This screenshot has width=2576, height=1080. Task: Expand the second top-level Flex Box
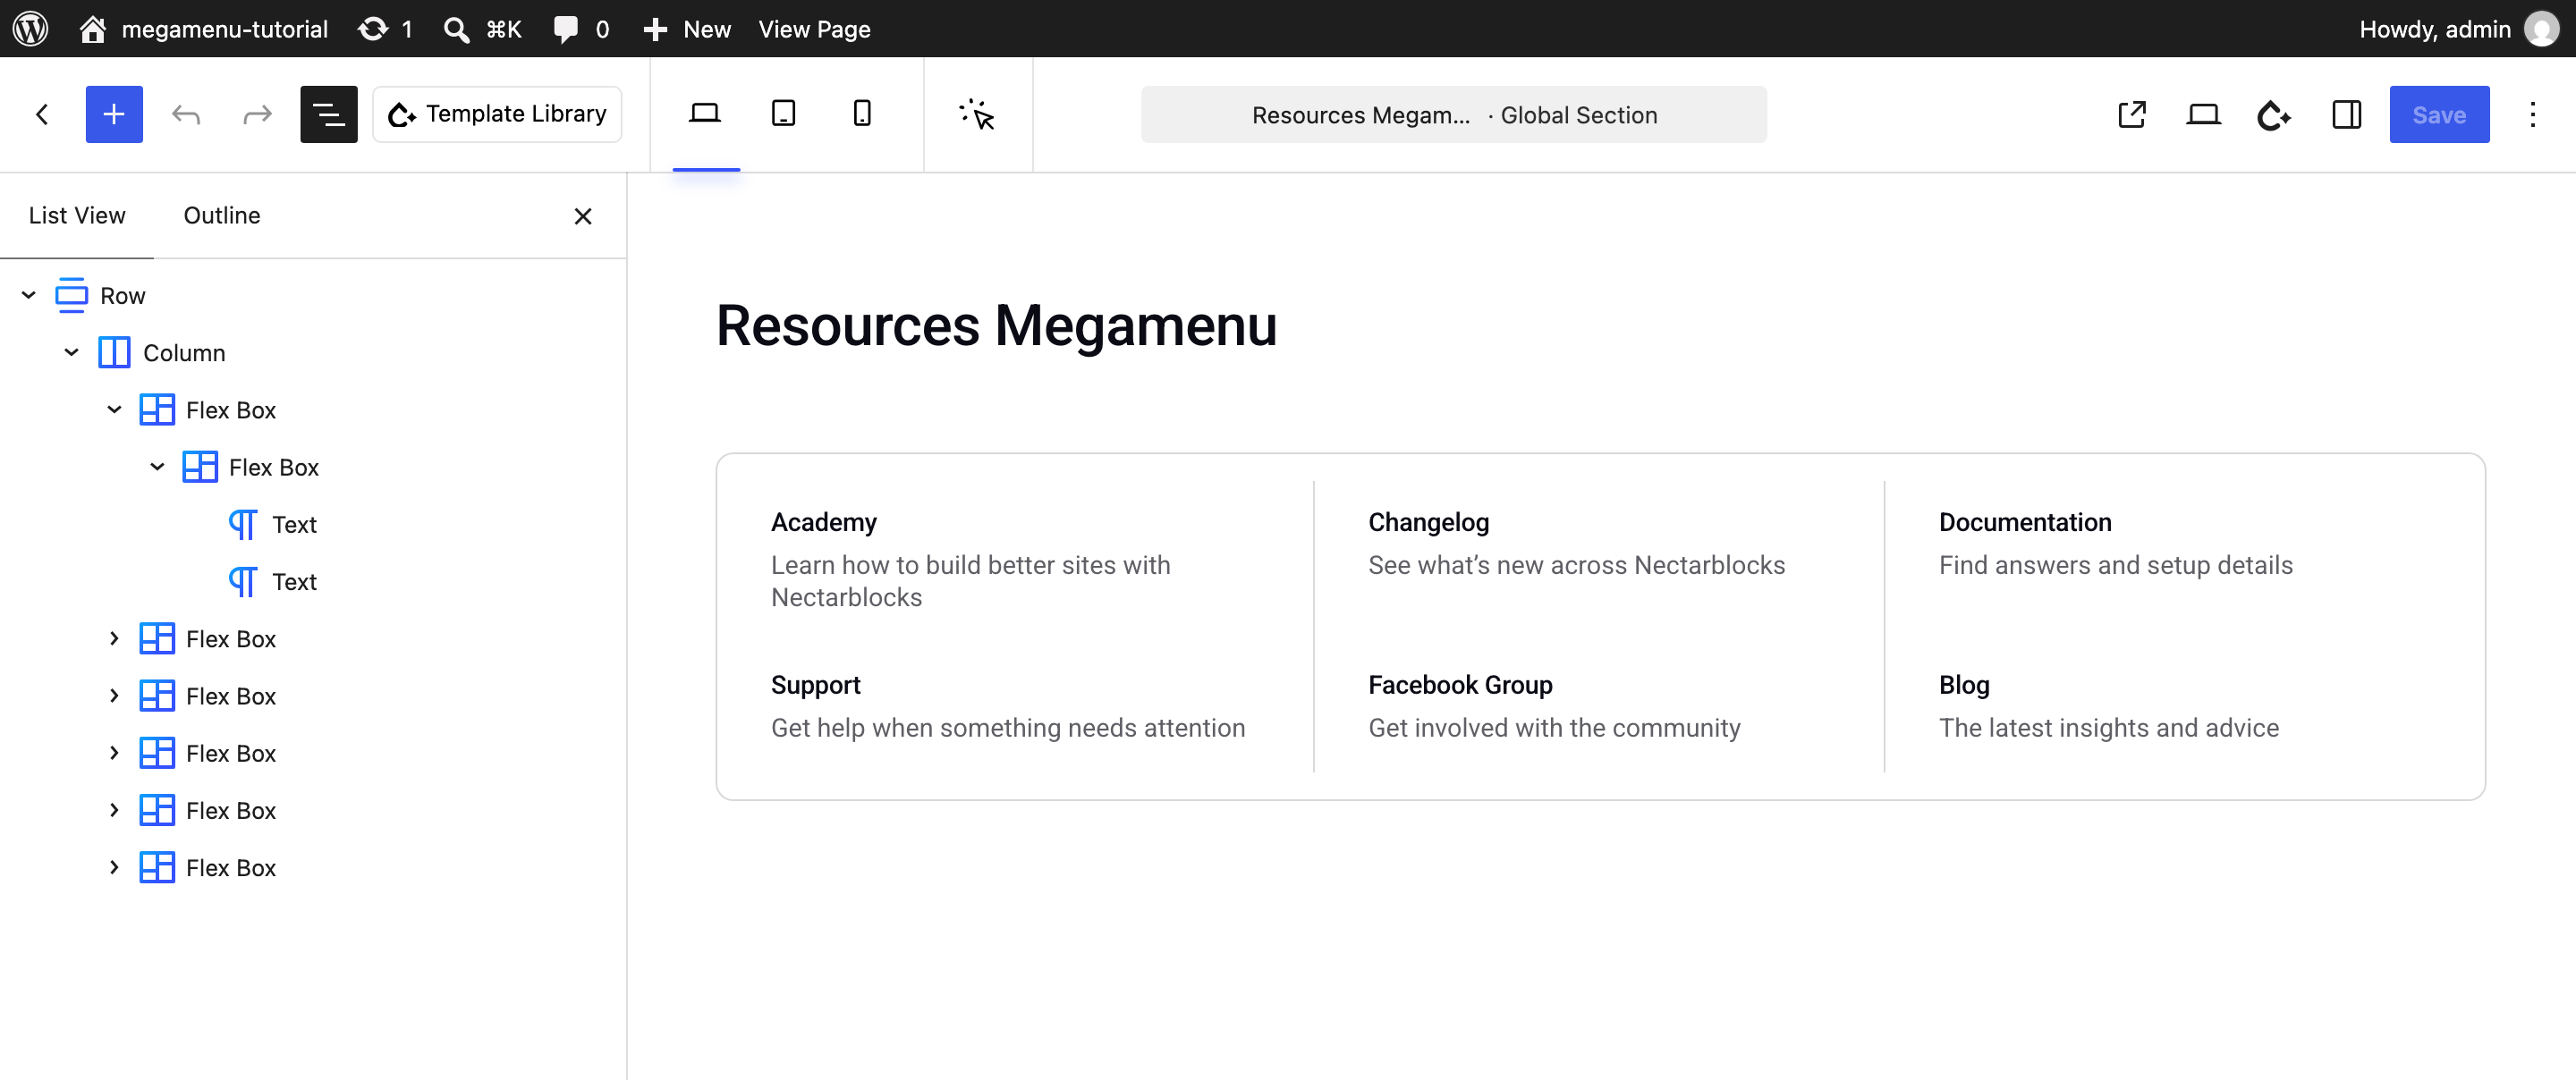pos(115,638)
